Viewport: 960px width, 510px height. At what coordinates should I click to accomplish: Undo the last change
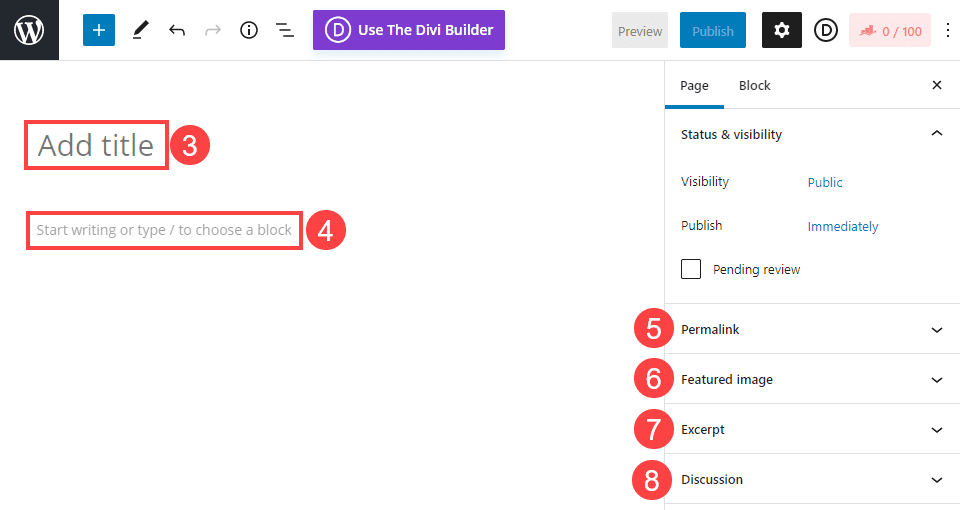(177, 30)
